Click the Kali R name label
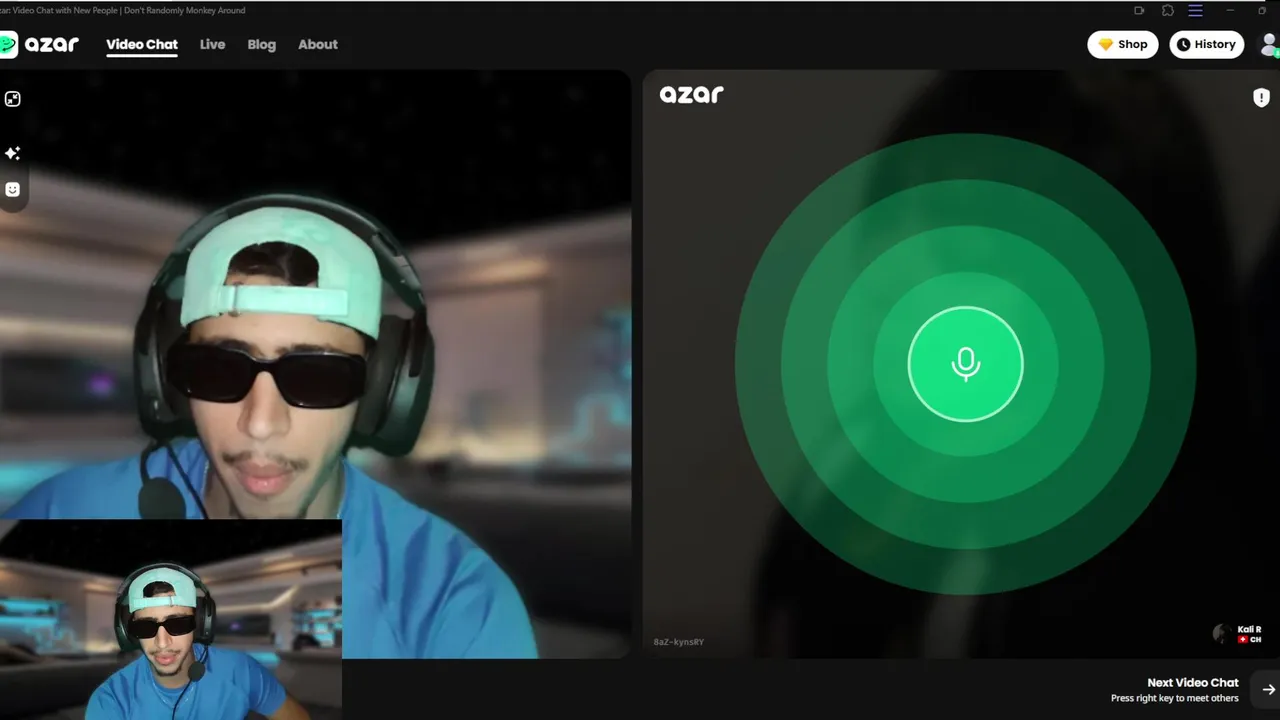Viewport: 1280px width, 720px height. [x=1249, y=629]
